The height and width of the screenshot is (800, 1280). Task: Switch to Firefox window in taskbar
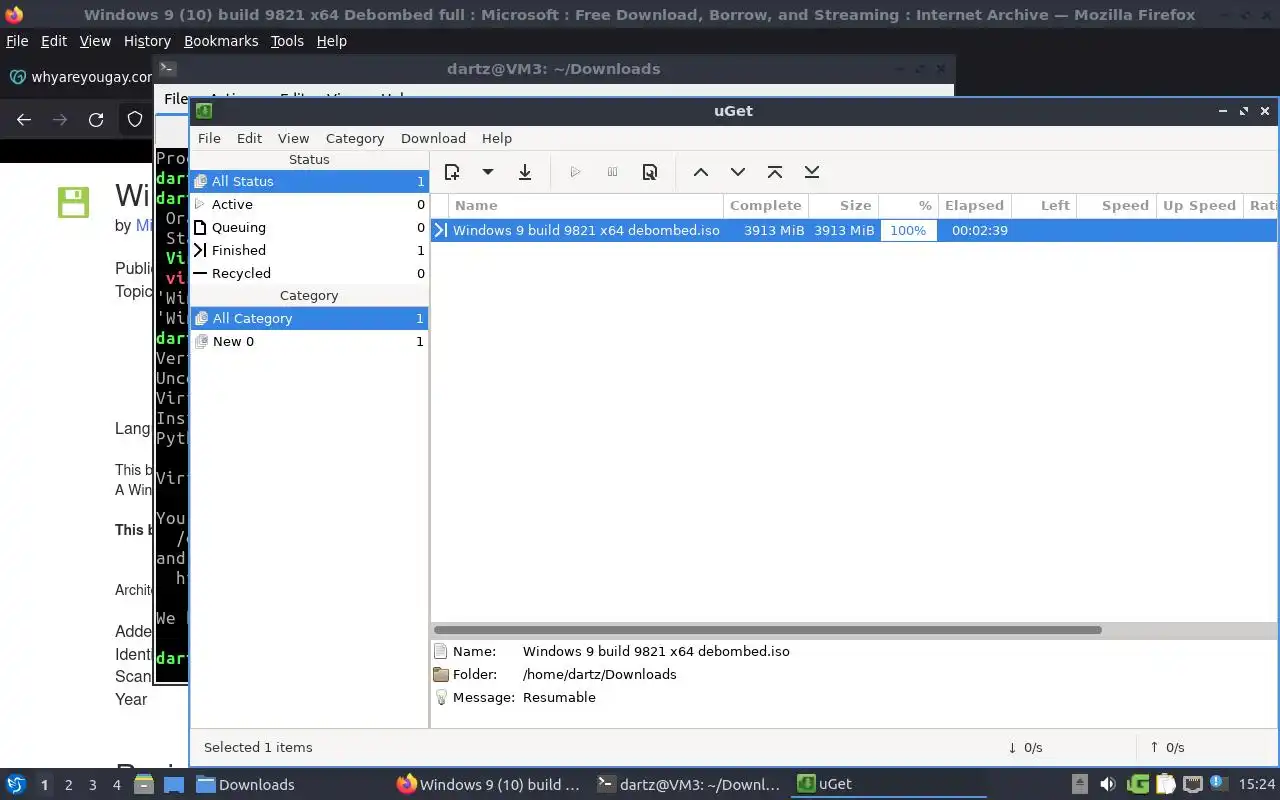coord(489,785)
